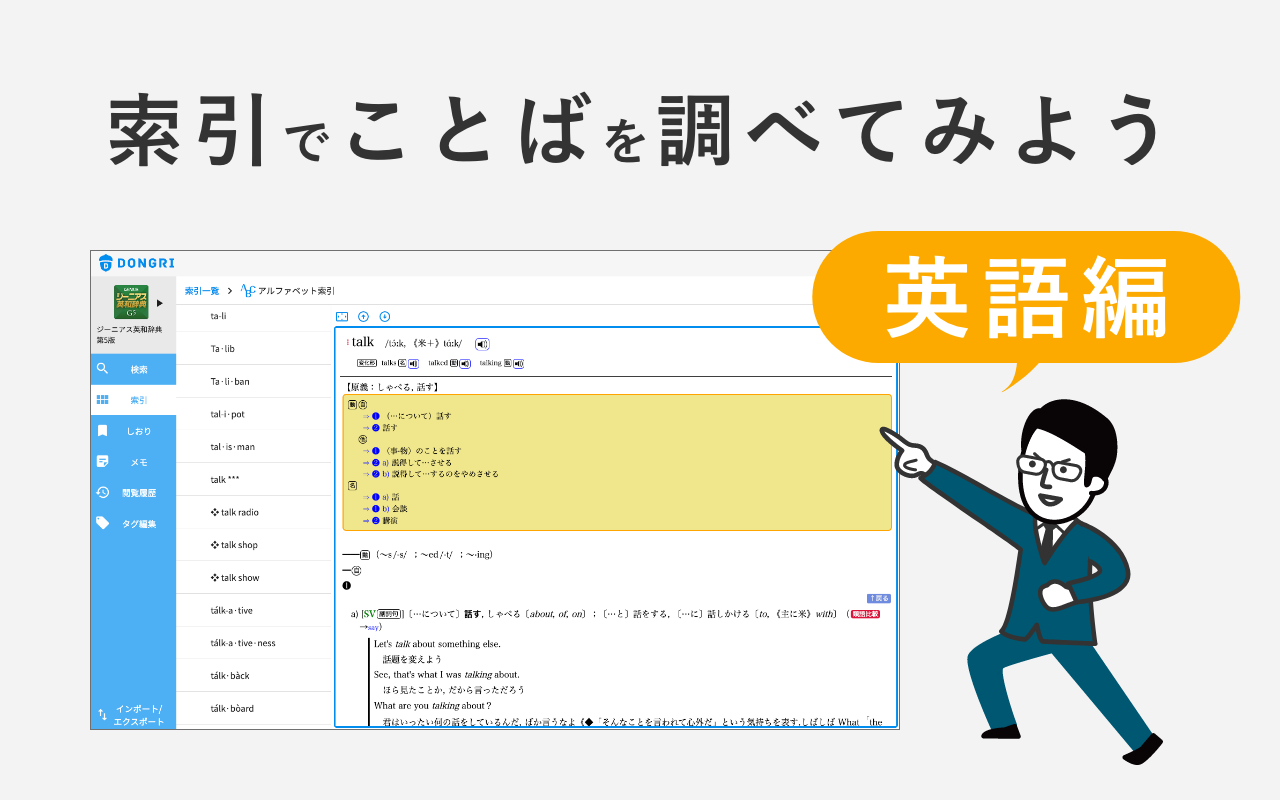Click the magnifier search icon in the sidebar
The image size is (1280, 800).
click(x=102, y=369)
